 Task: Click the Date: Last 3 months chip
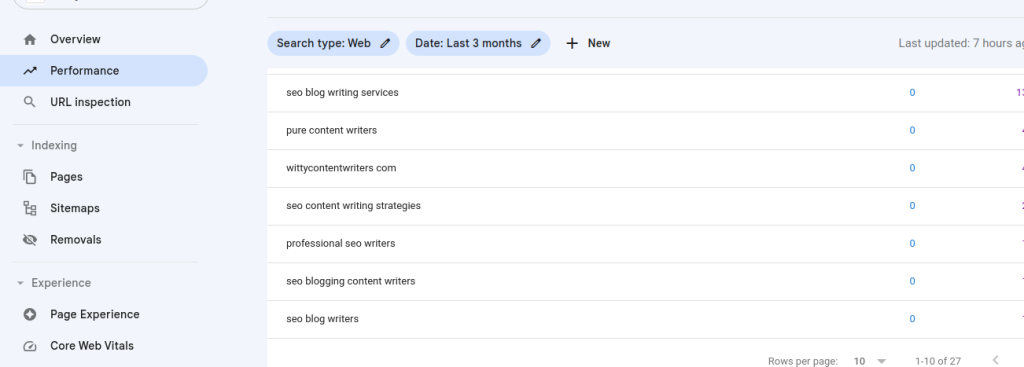478,43
